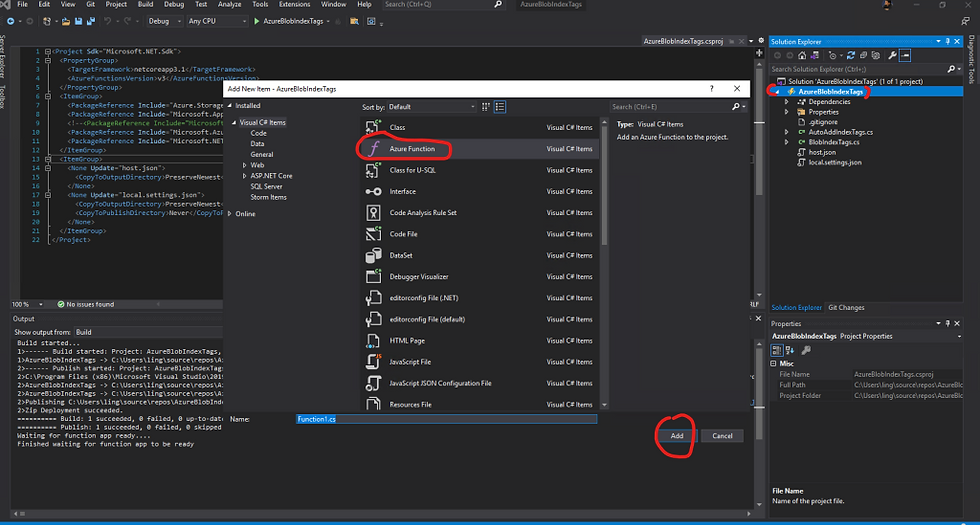Click the Home icon in Solution Explorer
The image size is (980, 525).
click(802, 56)
